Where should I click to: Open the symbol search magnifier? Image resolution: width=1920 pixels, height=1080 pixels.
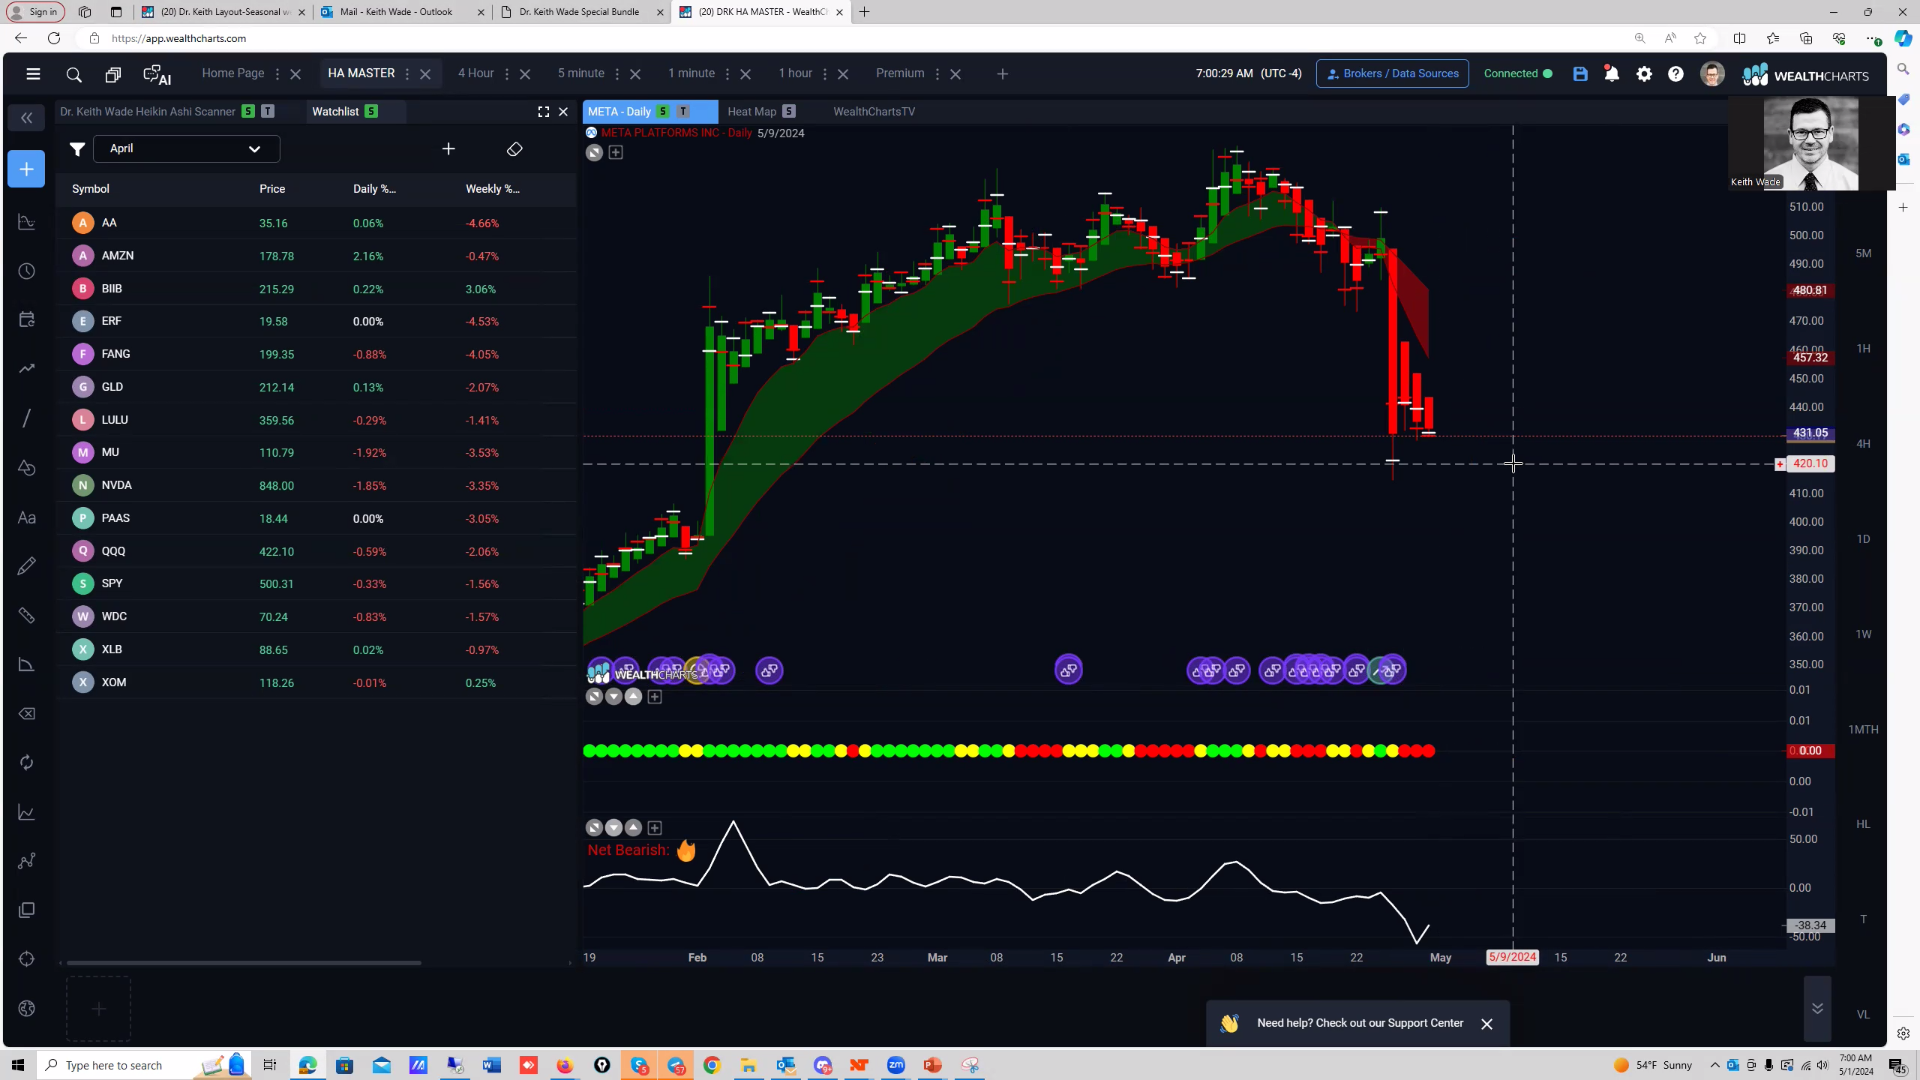click(74, 74)
